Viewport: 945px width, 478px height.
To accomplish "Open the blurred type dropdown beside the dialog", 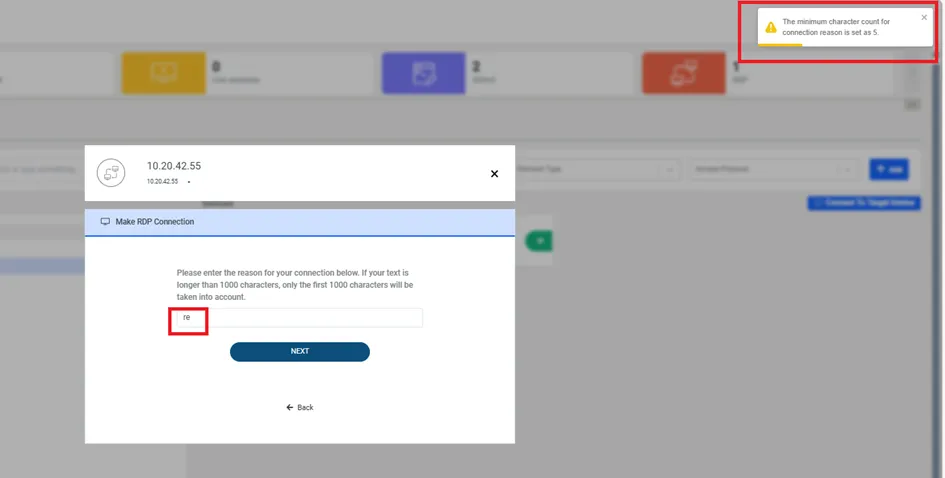I will (x=597, y=169).
